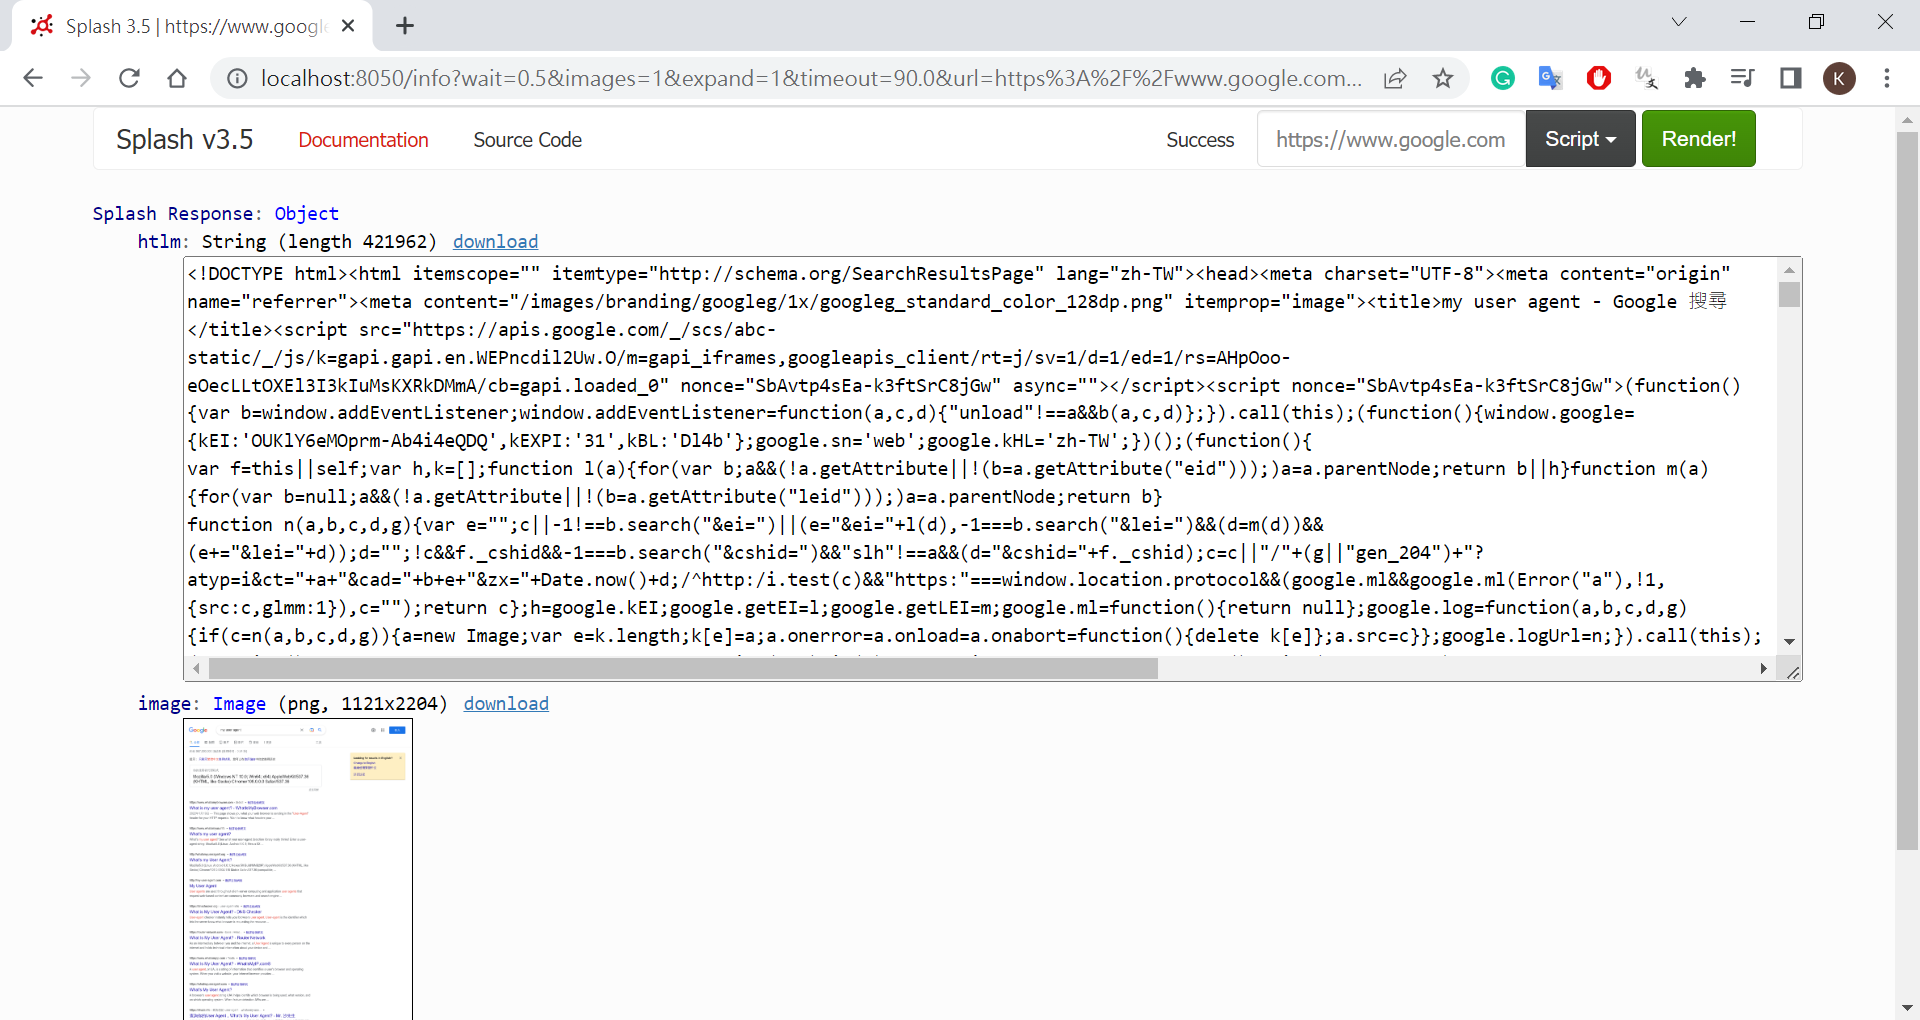1920x1020 pixels.
Task: Open the media control playlist icon
Action: pyautogui.click(x=1742, y=78)
